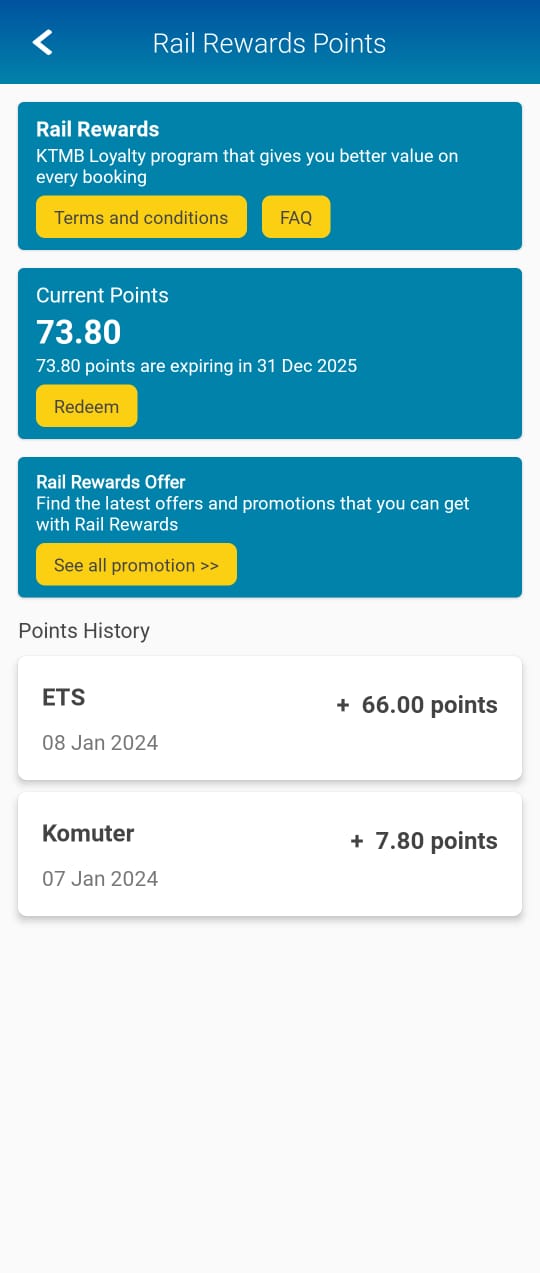Open the Komuter points history entry

270,854
